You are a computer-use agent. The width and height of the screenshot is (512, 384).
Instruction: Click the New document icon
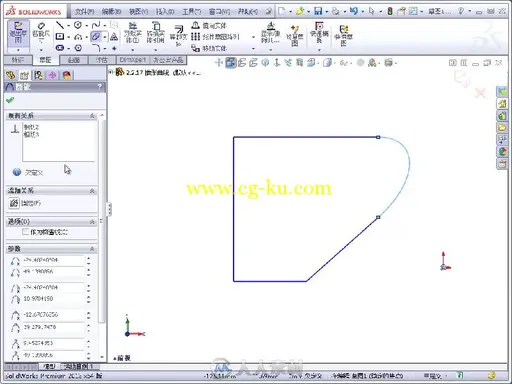[x=282, y=11]
